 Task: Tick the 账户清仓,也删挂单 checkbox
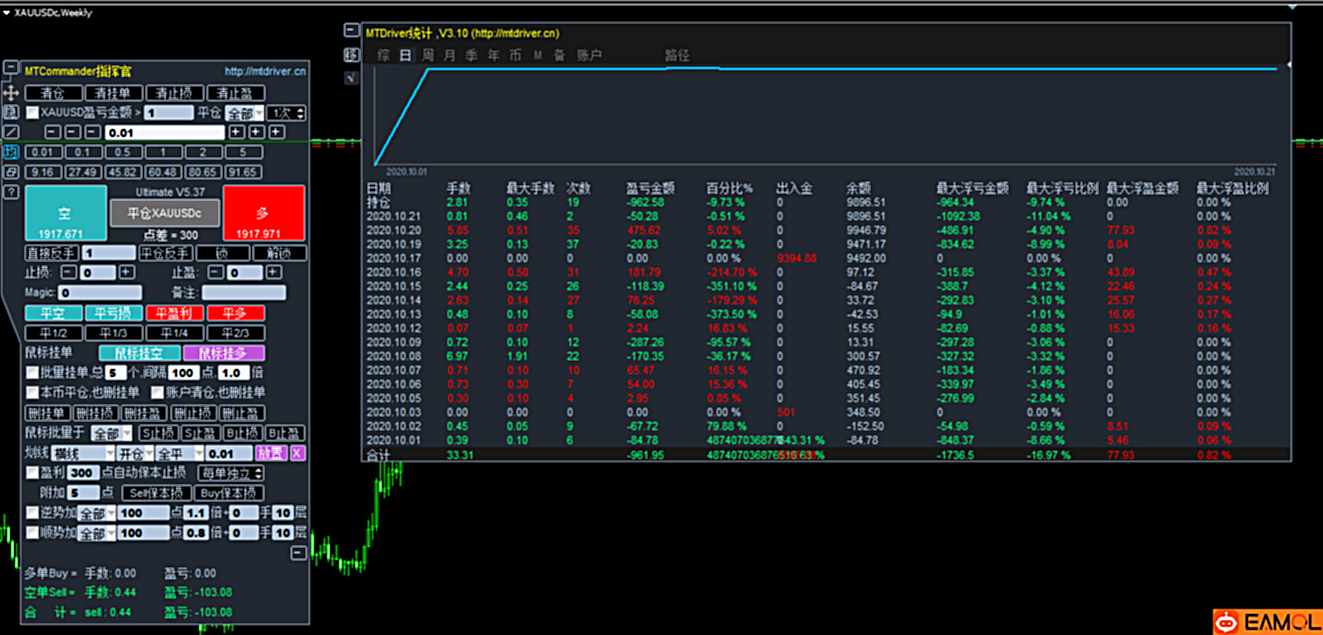[x=157, y=392]
